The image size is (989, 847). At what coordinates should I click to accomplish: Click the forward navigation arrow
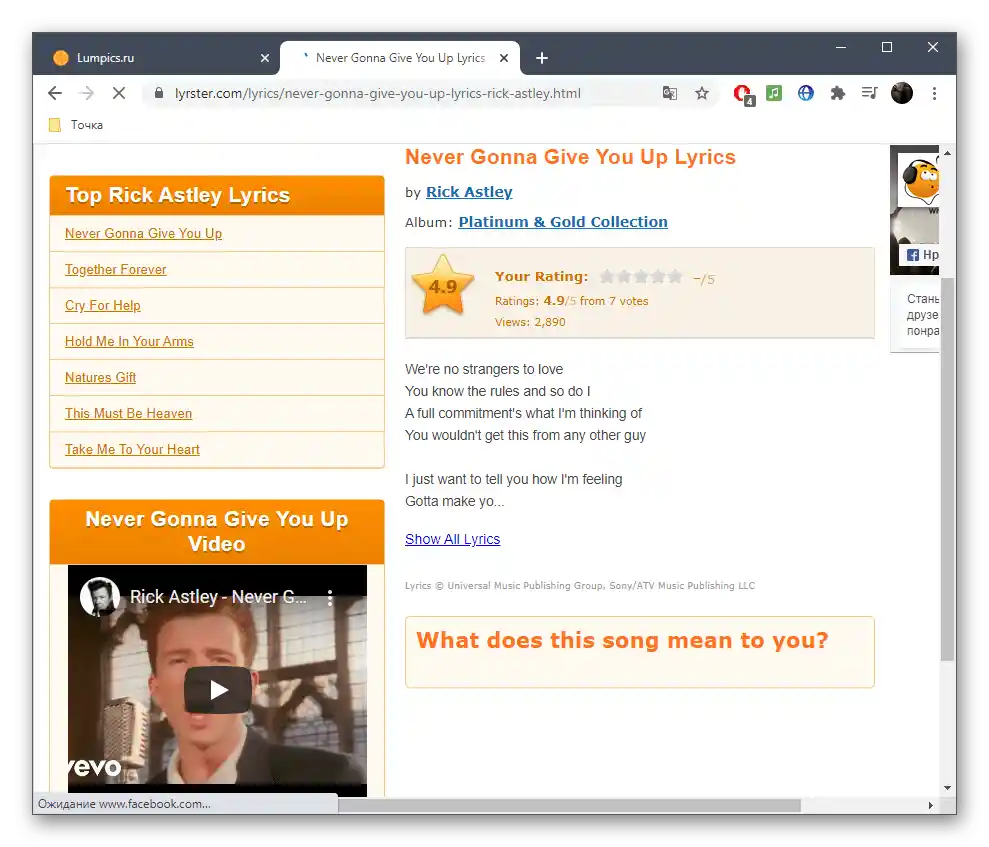coord(86,93)
